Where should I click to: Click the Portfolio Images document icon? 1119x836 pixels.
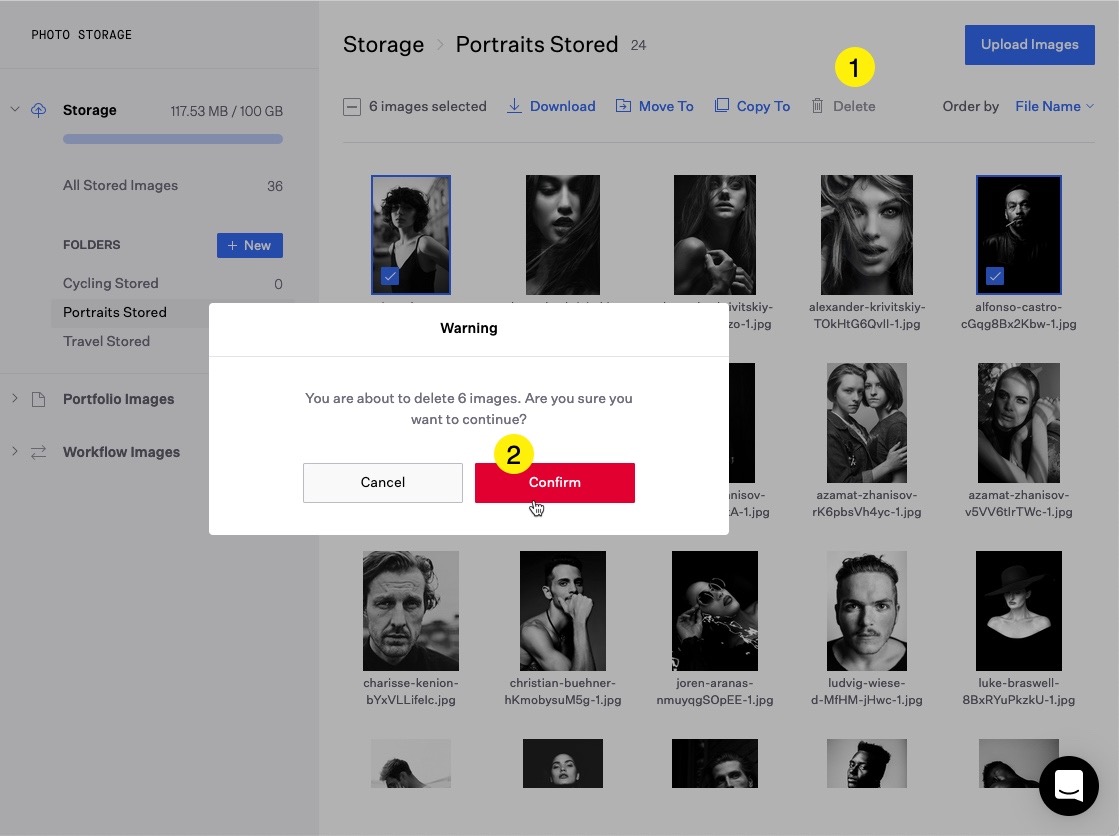[x=39, y=399]
